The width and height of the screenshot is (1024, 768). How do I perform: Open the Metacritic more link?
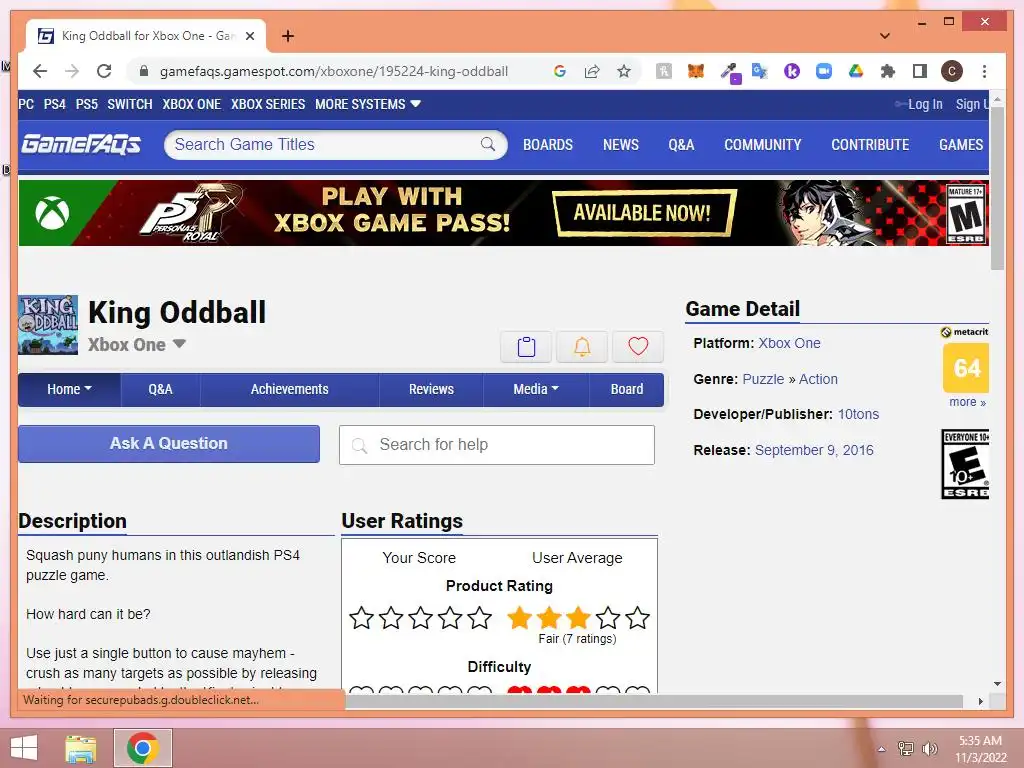click(967, 402)
